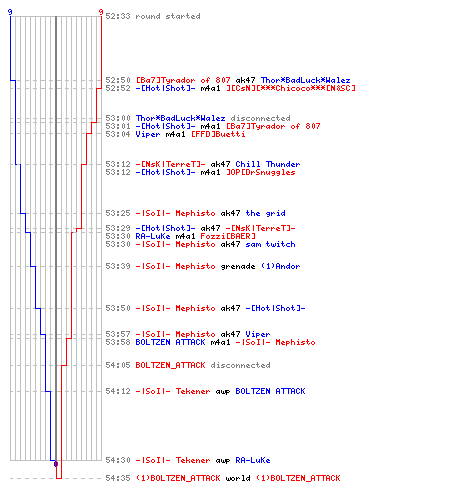450x500 pixels.
Task: Select [FFD]Buetti victim name
Action: click(x=218, y=134)
